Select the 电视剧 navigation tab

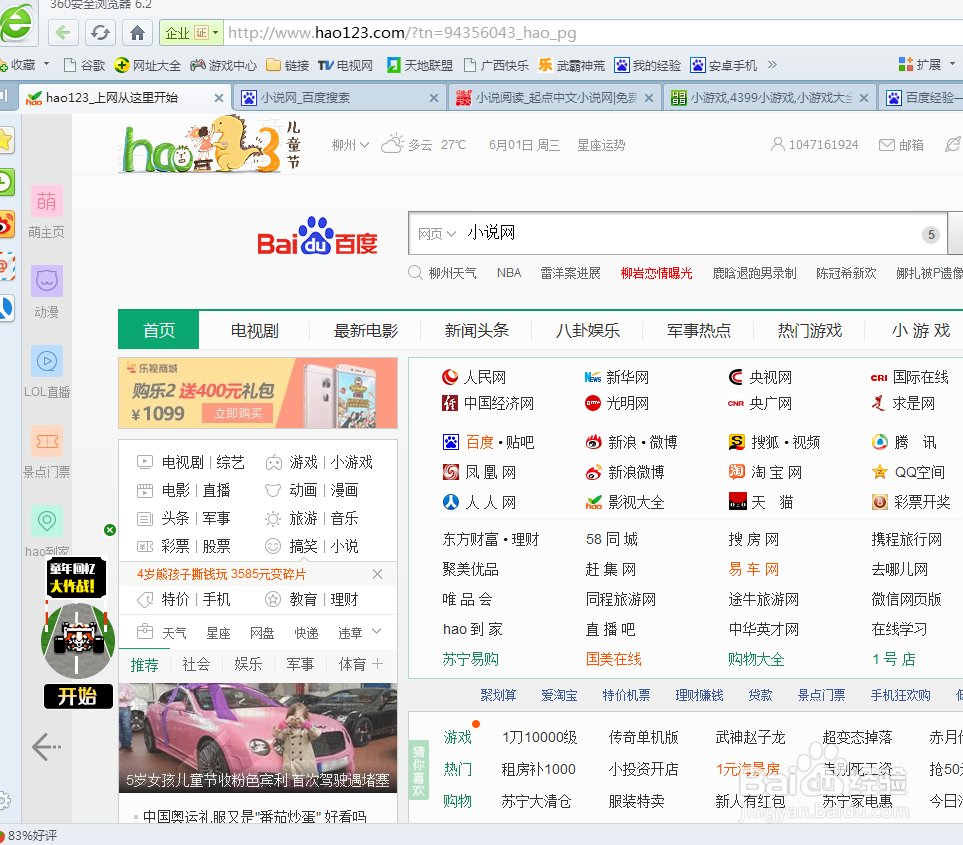254,331
